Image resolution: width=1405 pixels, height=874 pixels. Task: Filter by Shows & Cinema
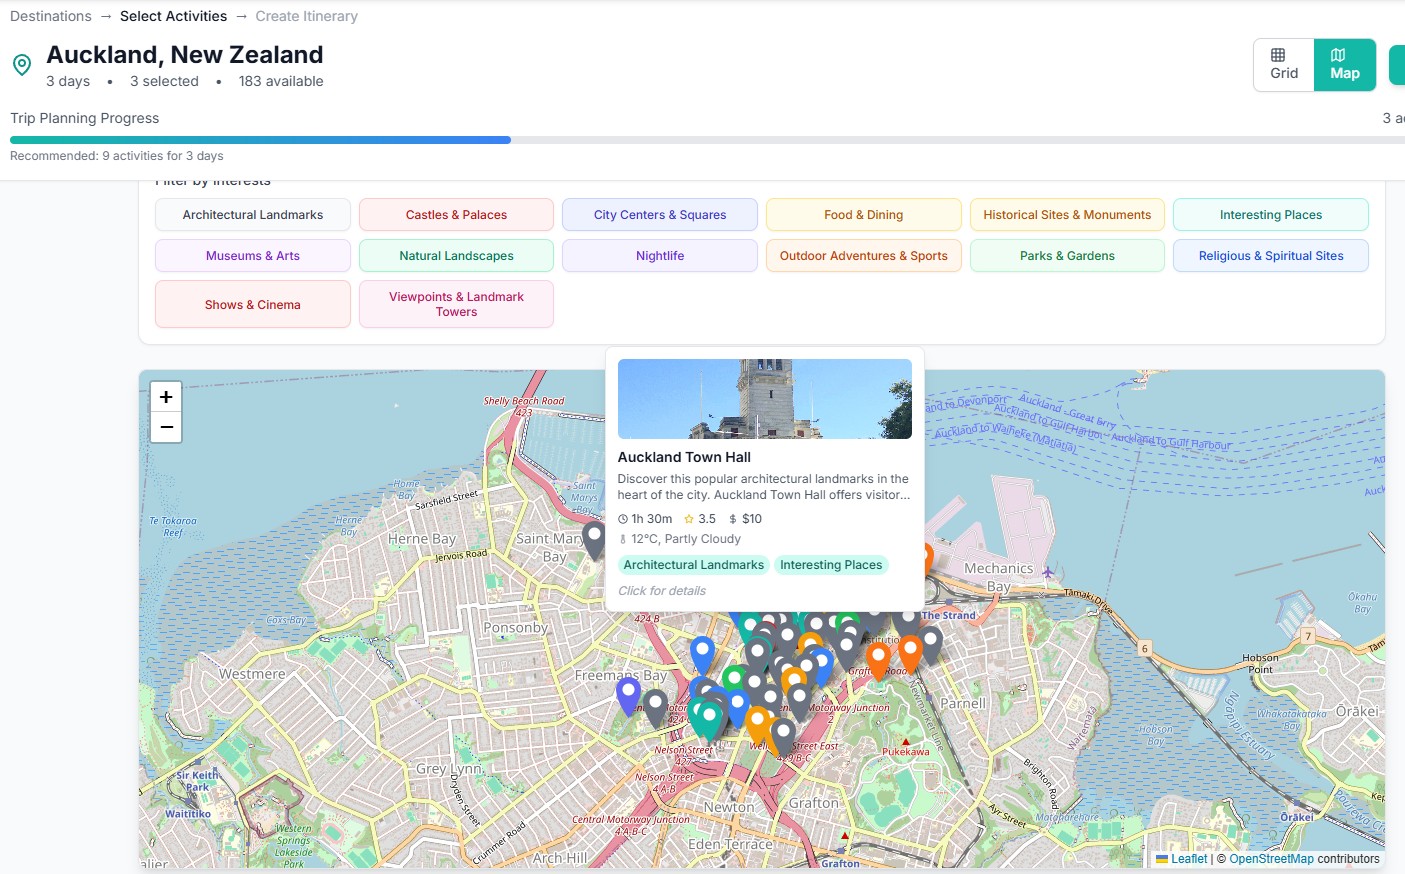(x=253, y=304)
